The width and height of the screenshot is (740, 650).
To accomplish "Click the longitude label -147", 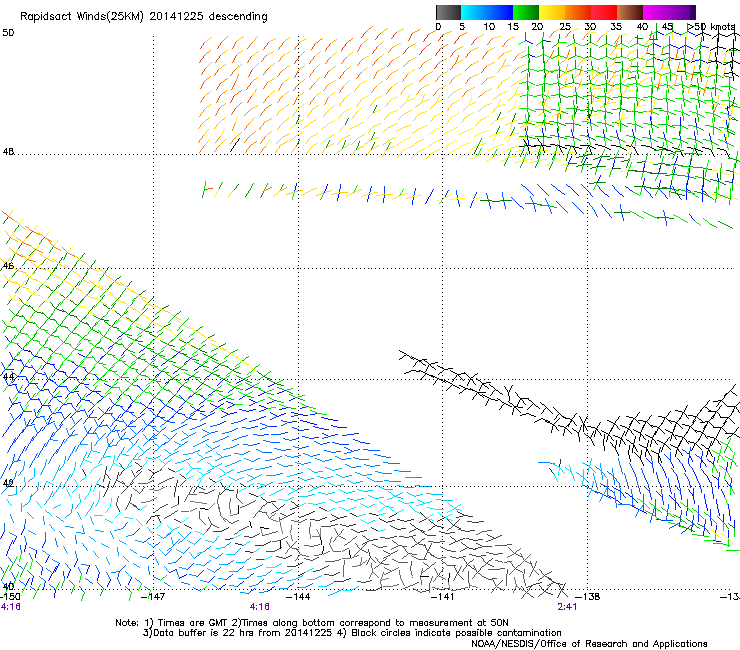I will click(x=153, y=597).
